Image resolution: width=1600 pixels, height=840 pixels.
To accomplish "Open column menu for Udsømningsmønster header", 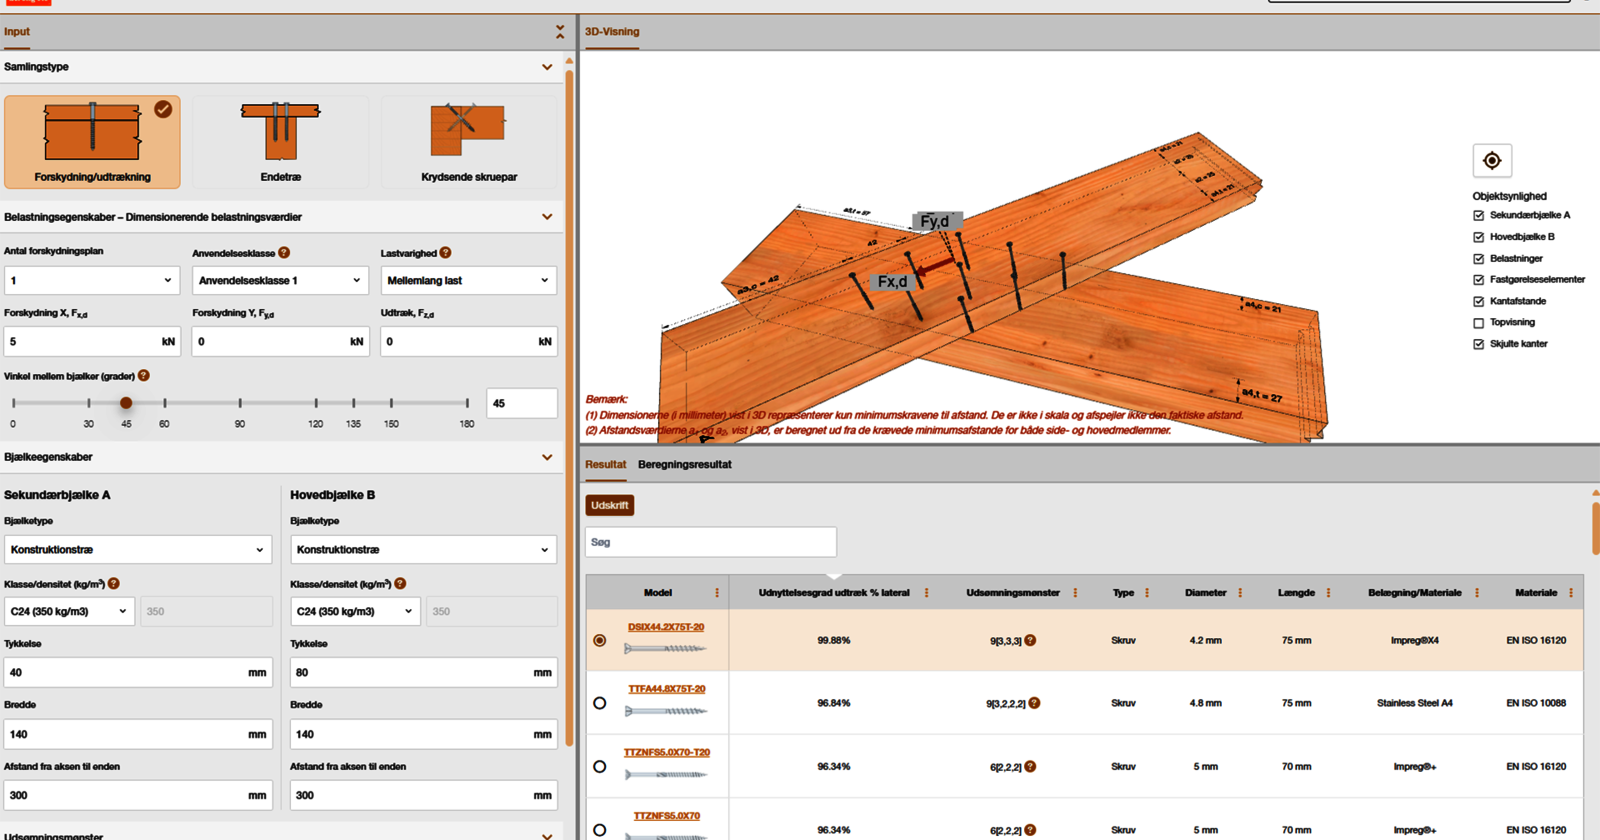I will click(x=1075, y=593).
